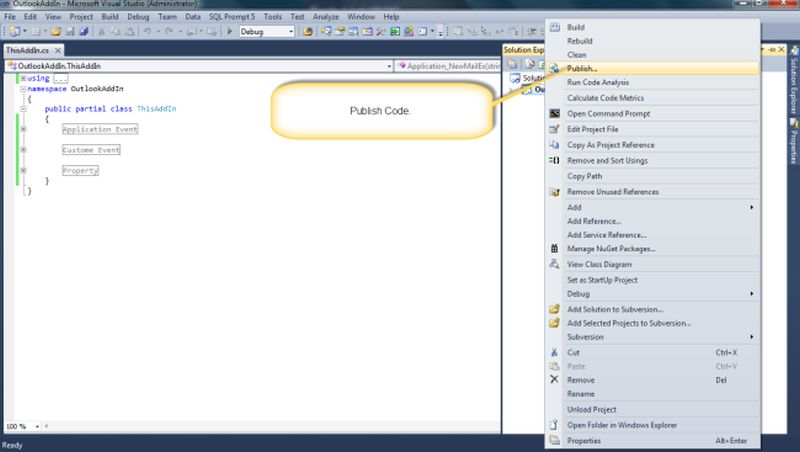
Task: Click the New Project toolbar icon
Action: [14, 32]
